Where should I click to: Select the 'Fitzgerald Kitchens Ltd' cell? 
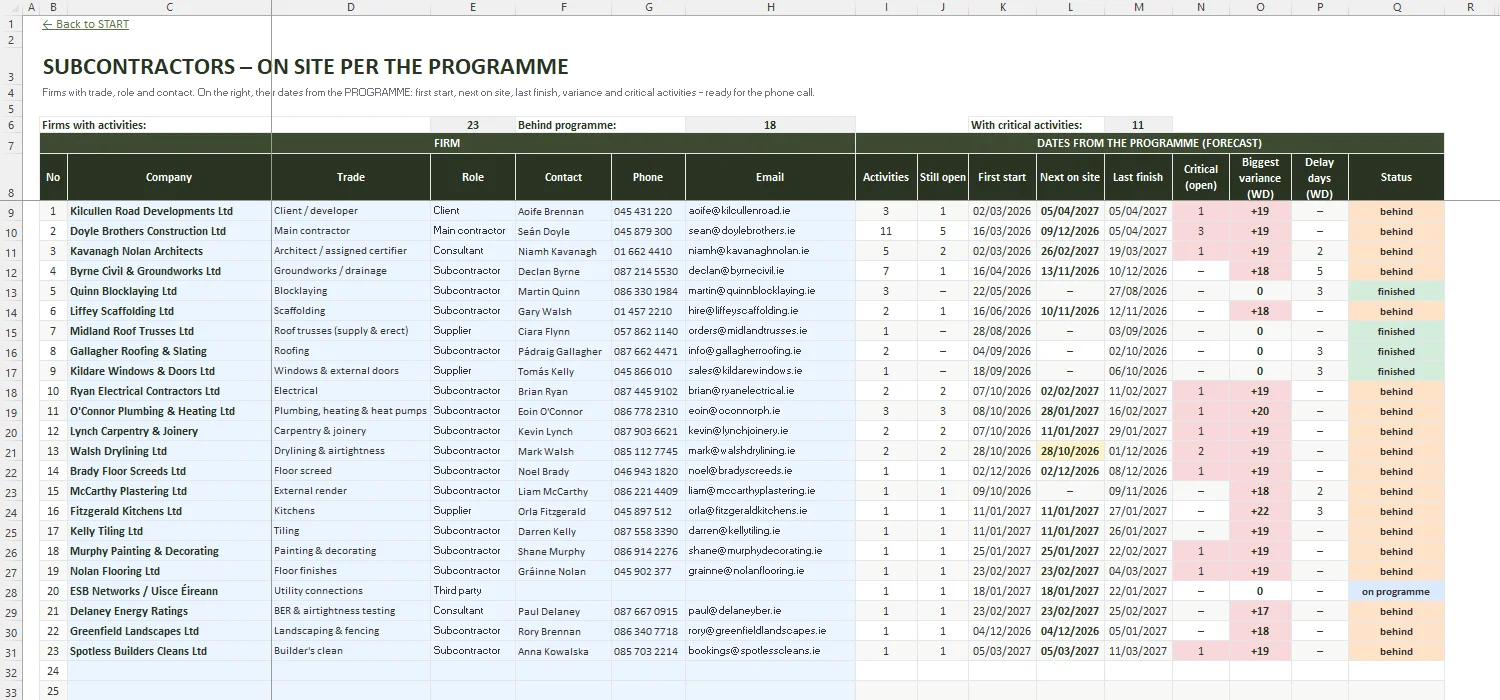[169, 511]
